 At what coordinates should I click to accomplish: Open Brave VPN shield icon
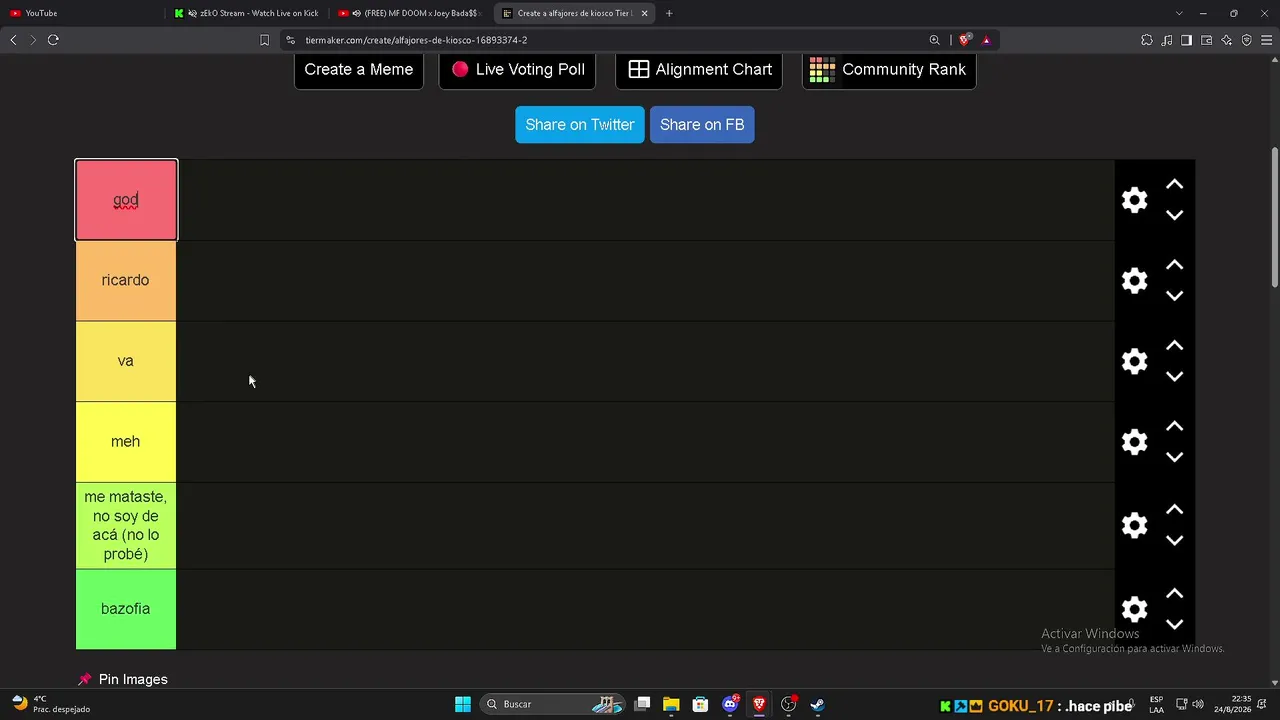[x=1246, y=40]
